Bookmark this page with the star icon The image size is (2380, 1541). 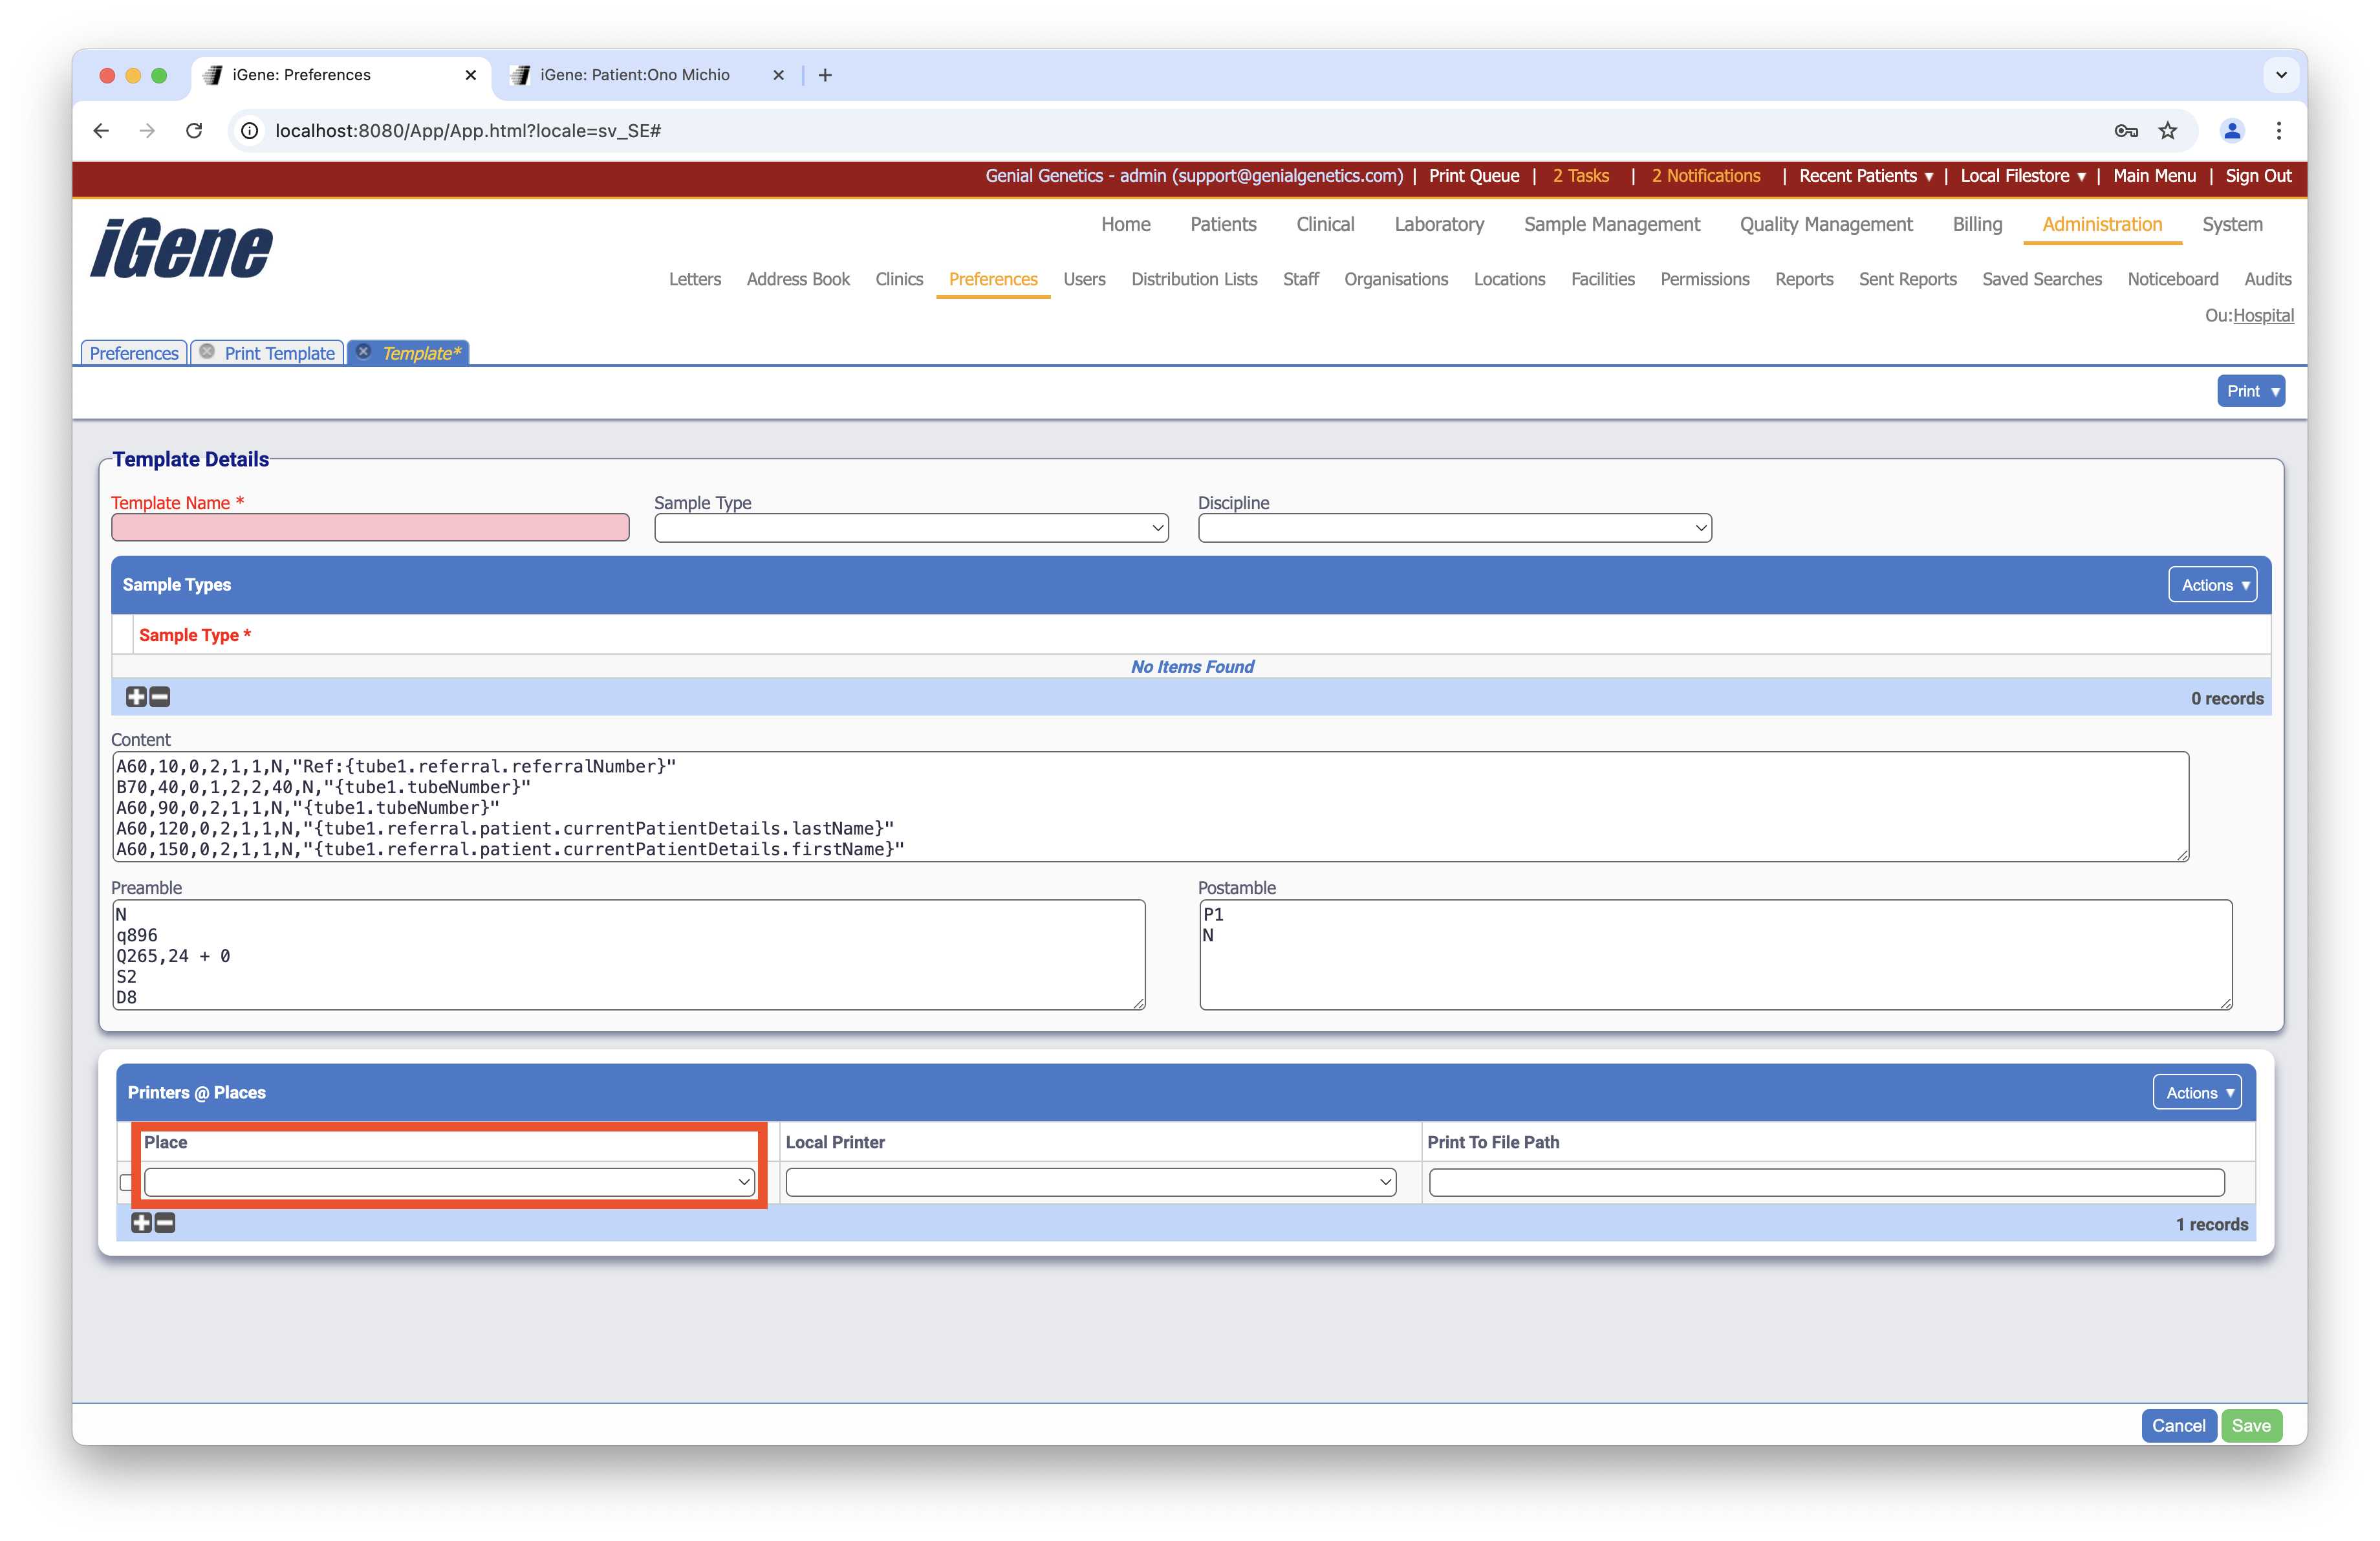(x=2167, y=131)
